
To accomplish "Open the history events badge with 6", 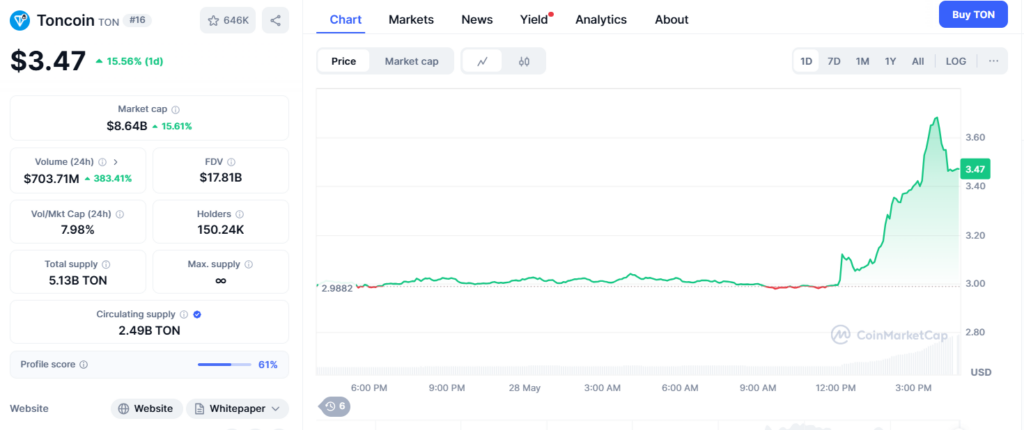I will pos(336,406).
